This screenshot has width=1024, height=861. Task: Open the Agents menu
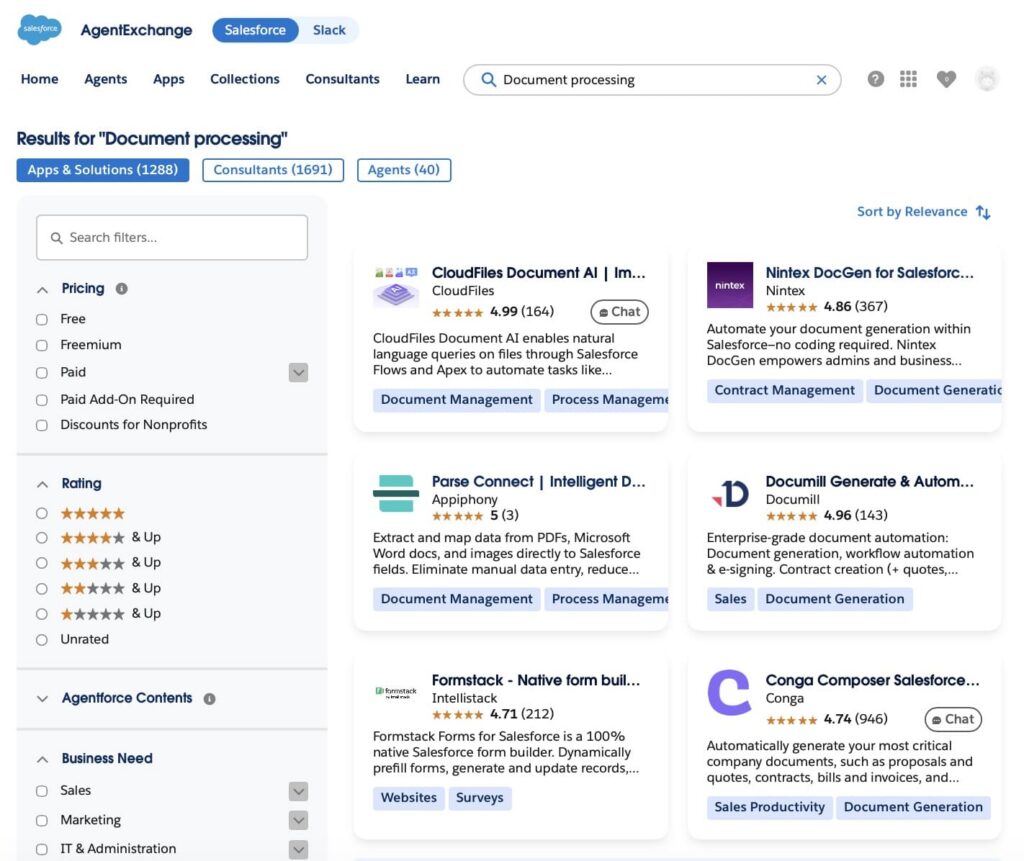tap(106, 79)
